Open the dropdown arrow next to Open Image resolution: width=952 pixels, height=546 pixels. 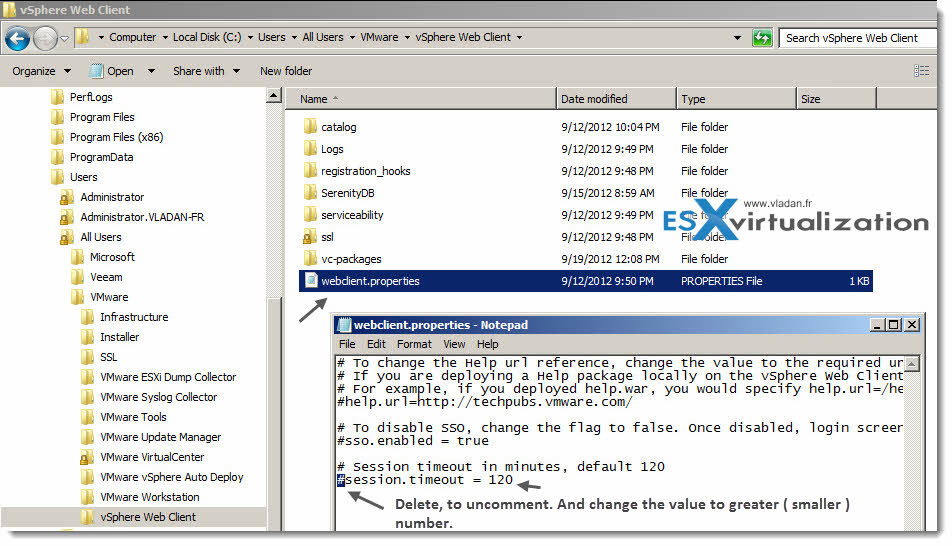pos(151,71)
